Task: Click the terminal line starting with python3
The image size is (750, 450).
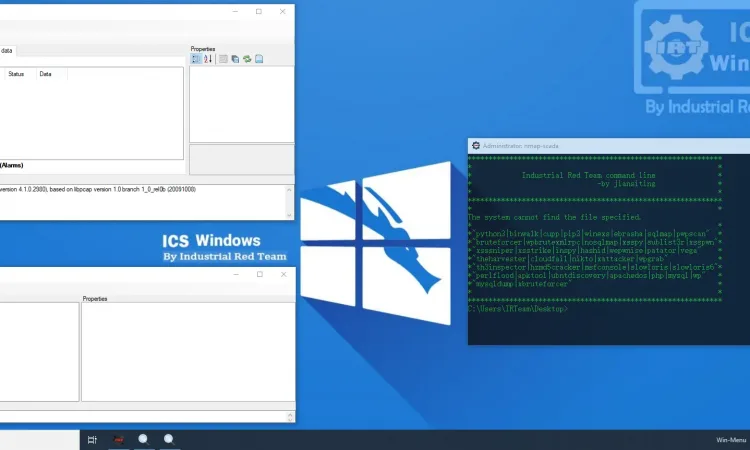Action: pos(592,234)
